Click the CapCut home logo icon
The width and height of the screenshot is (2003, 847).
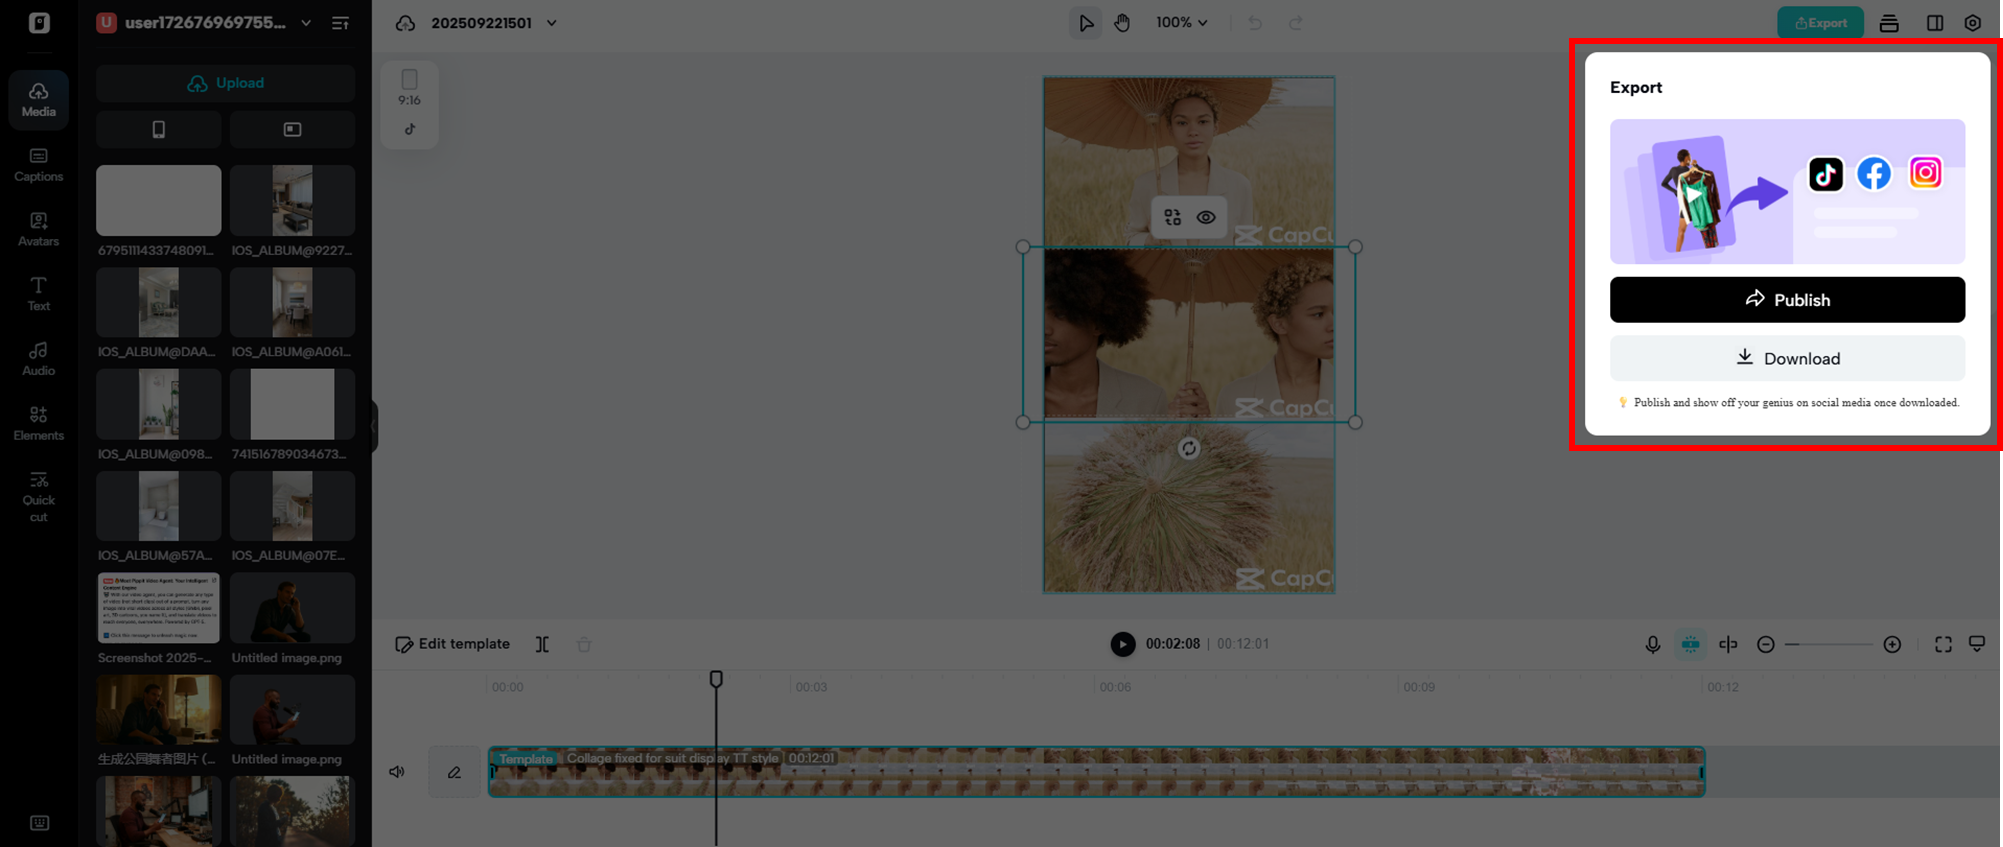click(39, 22)
